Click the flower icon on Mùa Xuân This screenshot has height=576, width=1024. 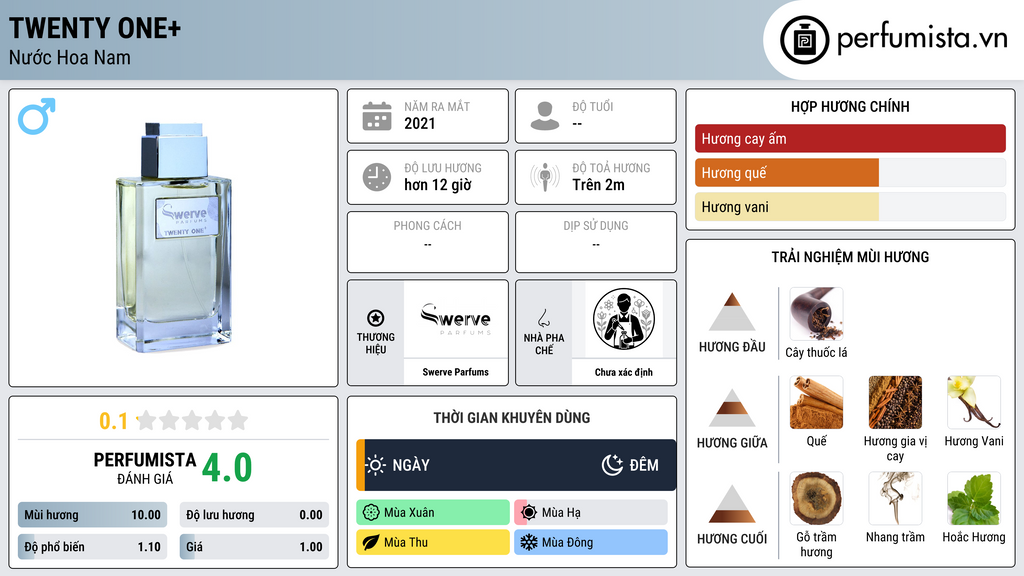[x=371, y=513]
